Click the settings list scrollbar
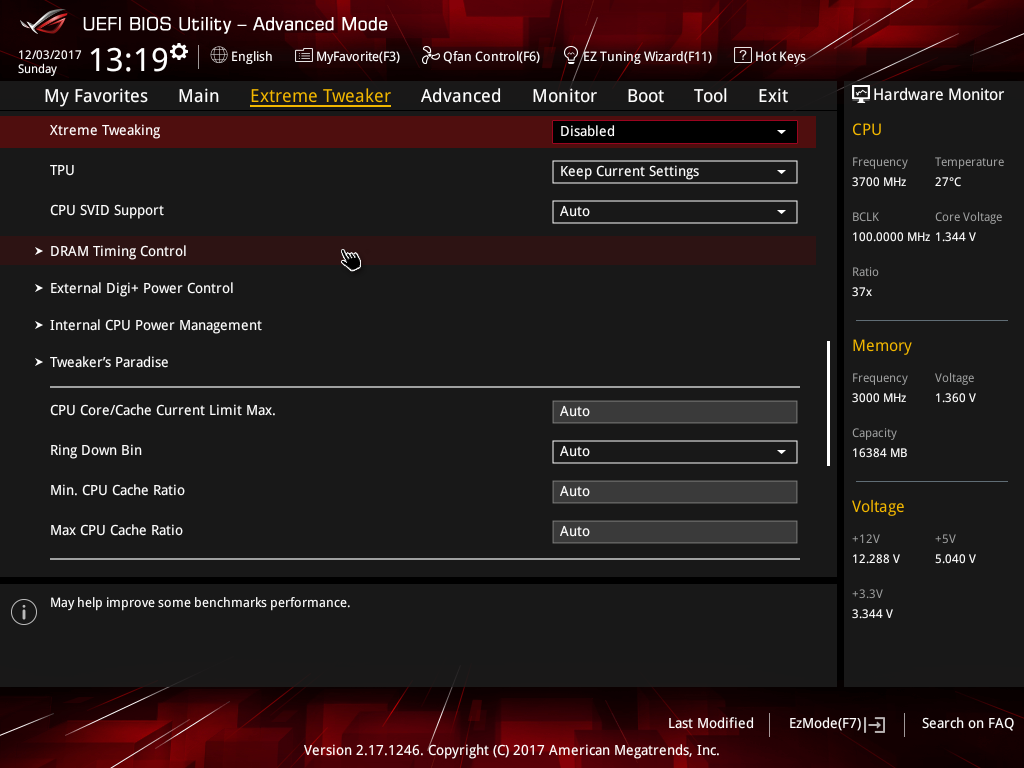The width and height of the screenshot is (1024, 768). (829, 404)
